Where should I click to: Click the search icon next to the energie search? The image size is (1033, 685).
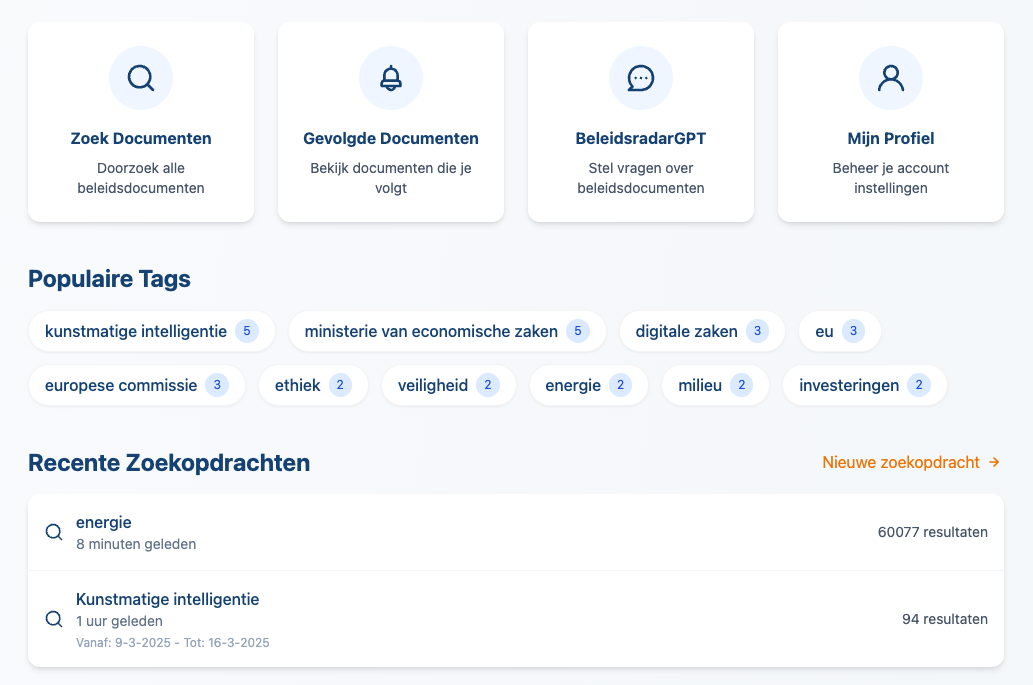53,532
